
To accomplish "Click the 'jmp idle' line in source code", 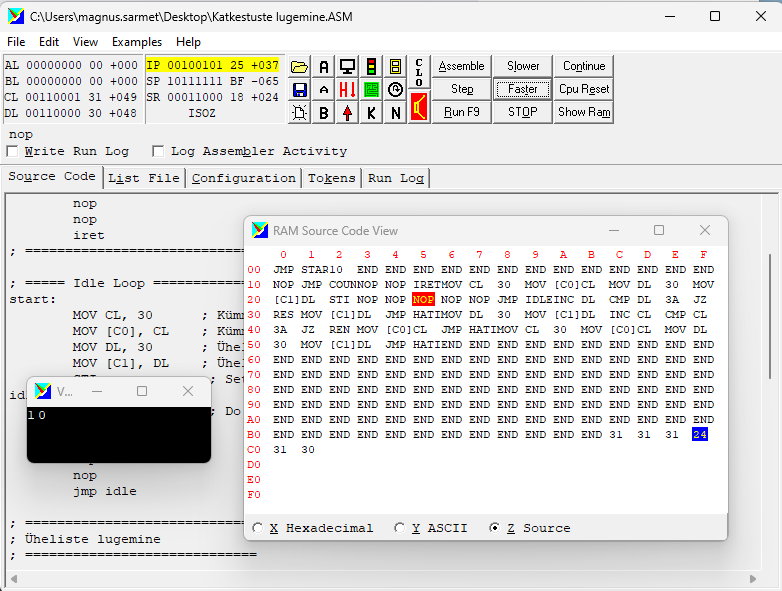I will 105,491.
